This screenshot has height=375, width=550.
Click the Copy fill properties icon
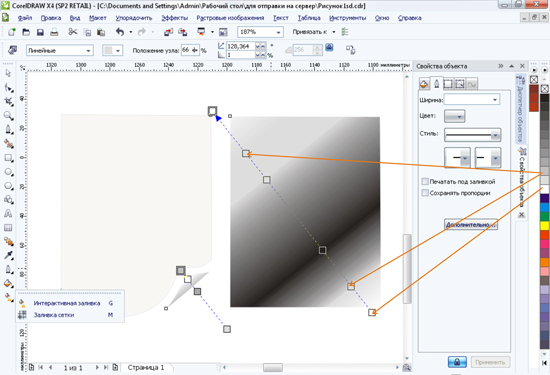[x=350, y=49]
